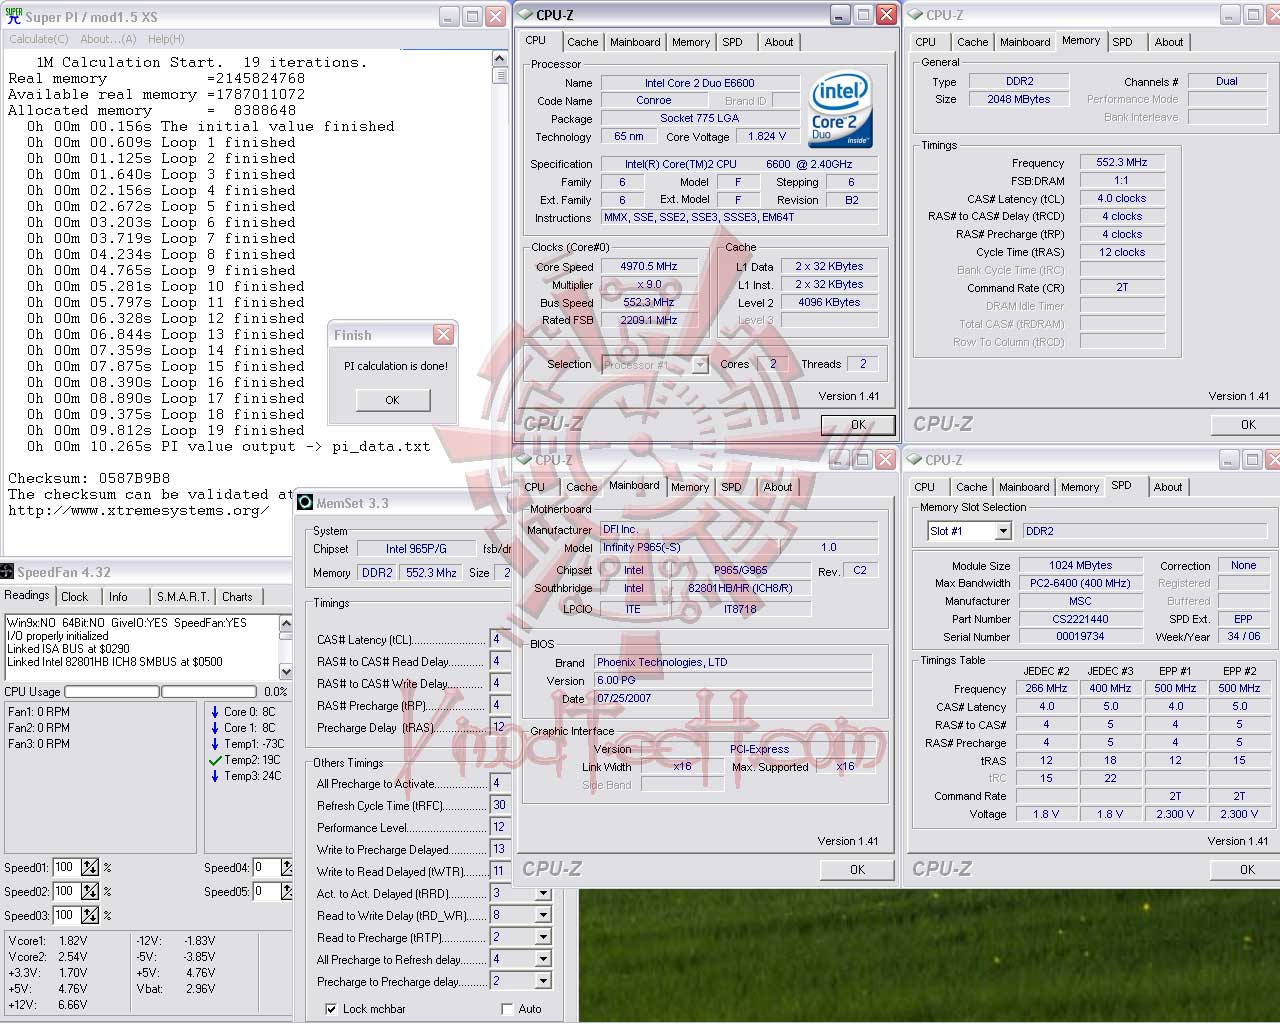This screenshot has height=1024, width=1280.
Task: Open the Slot #1 memory slot dropdown
Action: [x=1003, y=531]
